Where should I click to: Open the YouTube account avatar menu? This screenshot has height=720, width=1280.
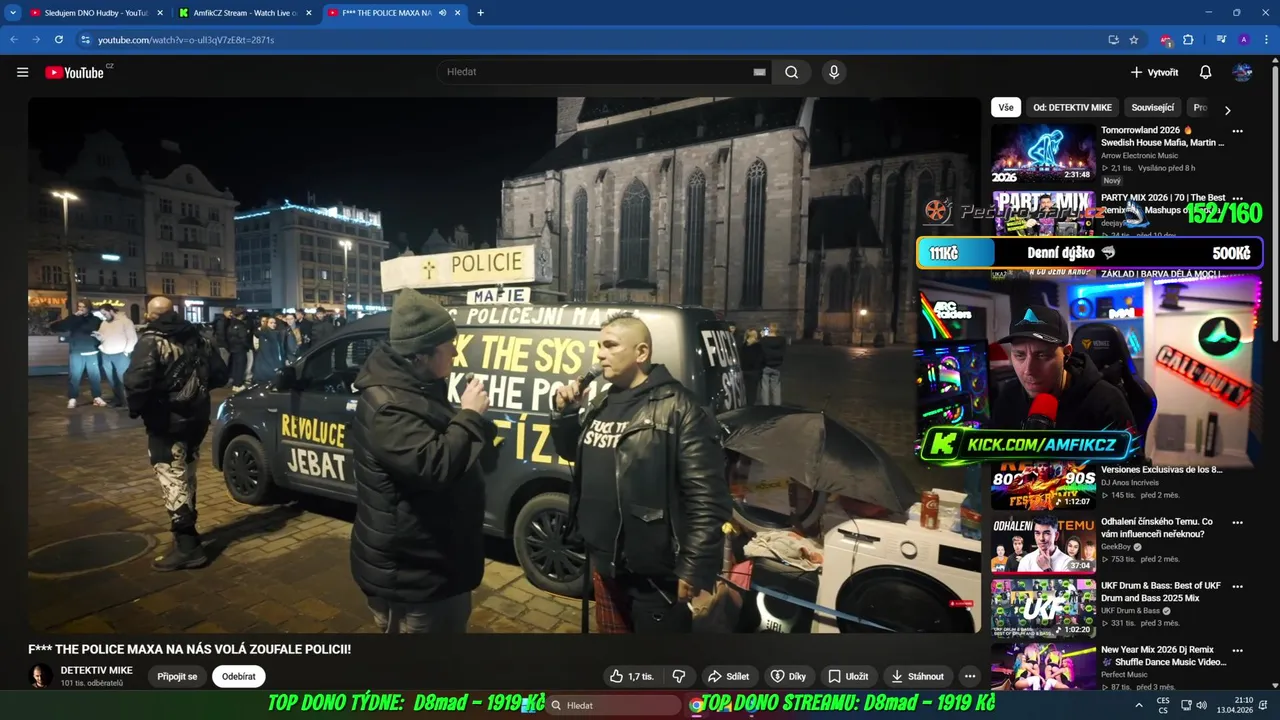(1242, 72)
